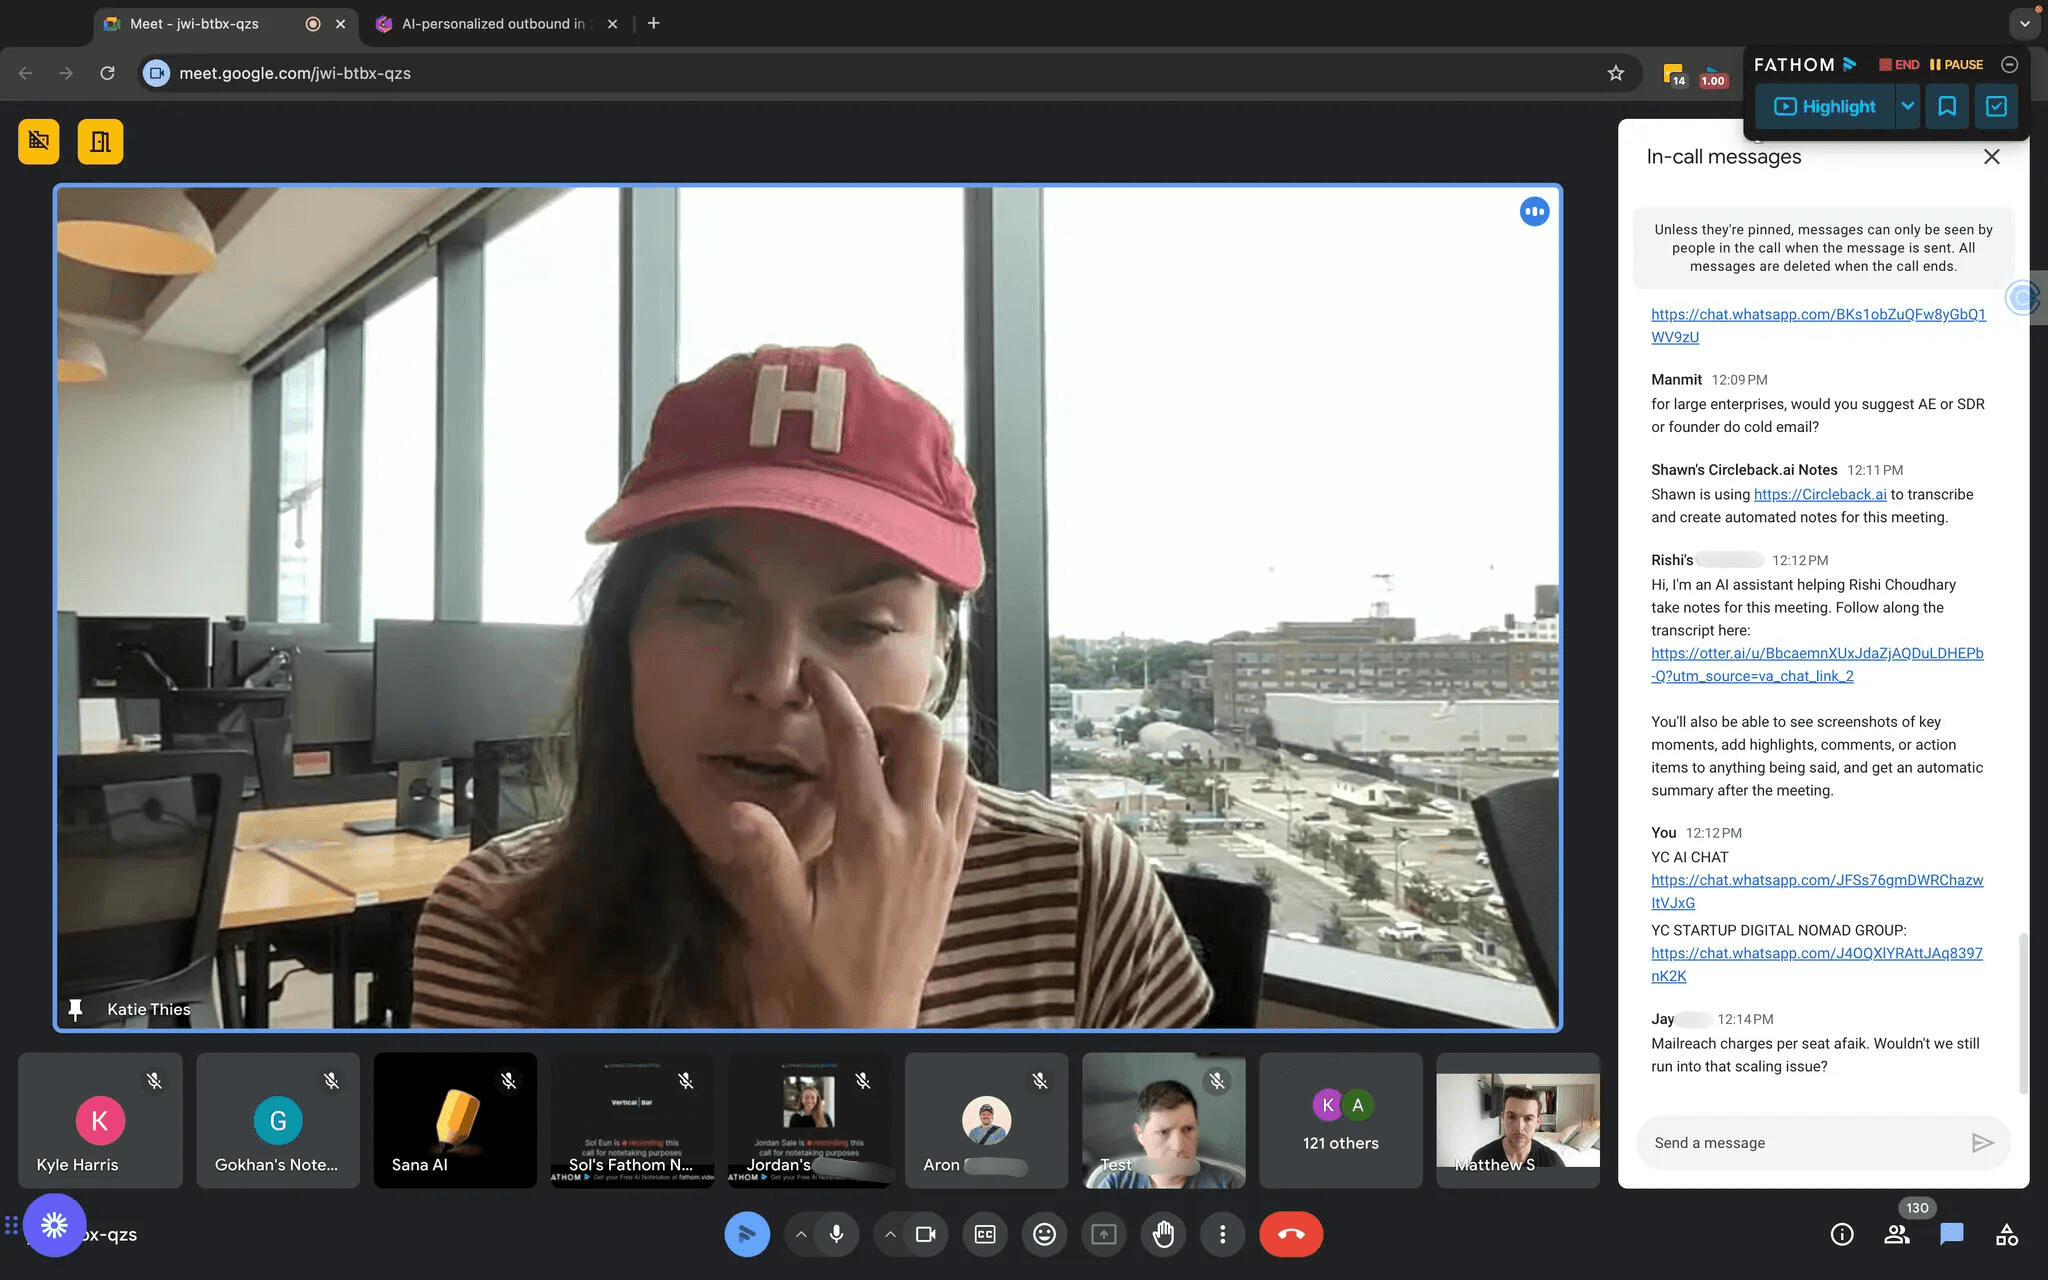Select Matthew S video thumbnail
Screen dimensions: 2048x1280
point(1517,1120)
